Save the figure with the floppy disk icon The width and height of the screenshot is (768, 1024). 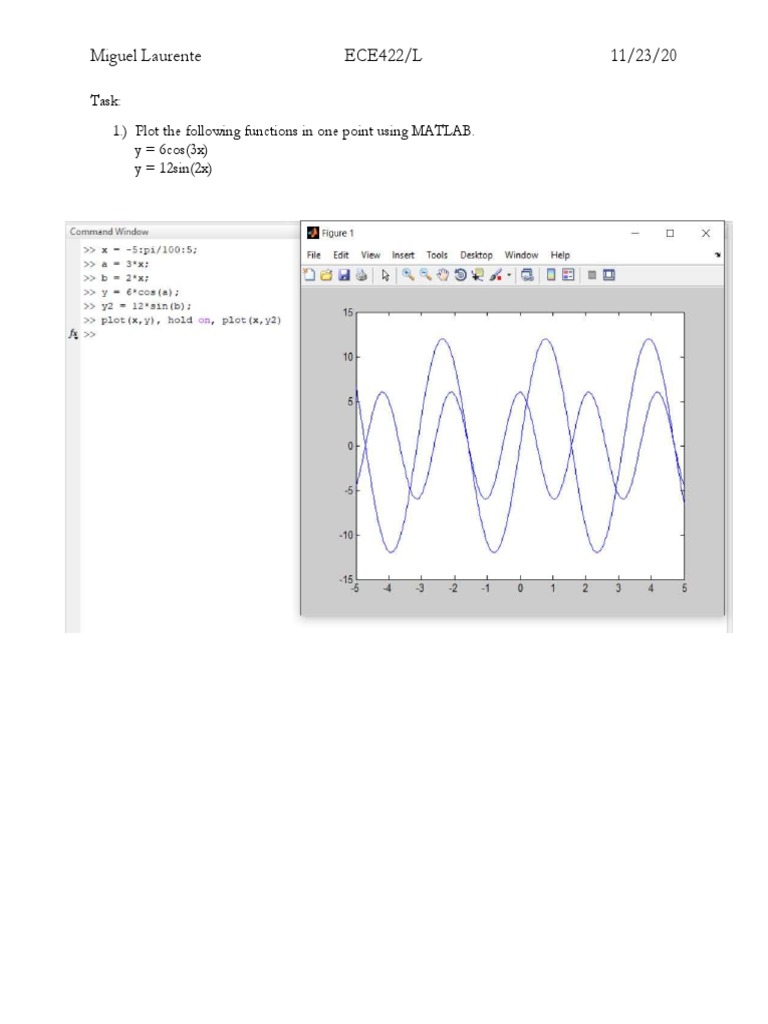[344, 275]
